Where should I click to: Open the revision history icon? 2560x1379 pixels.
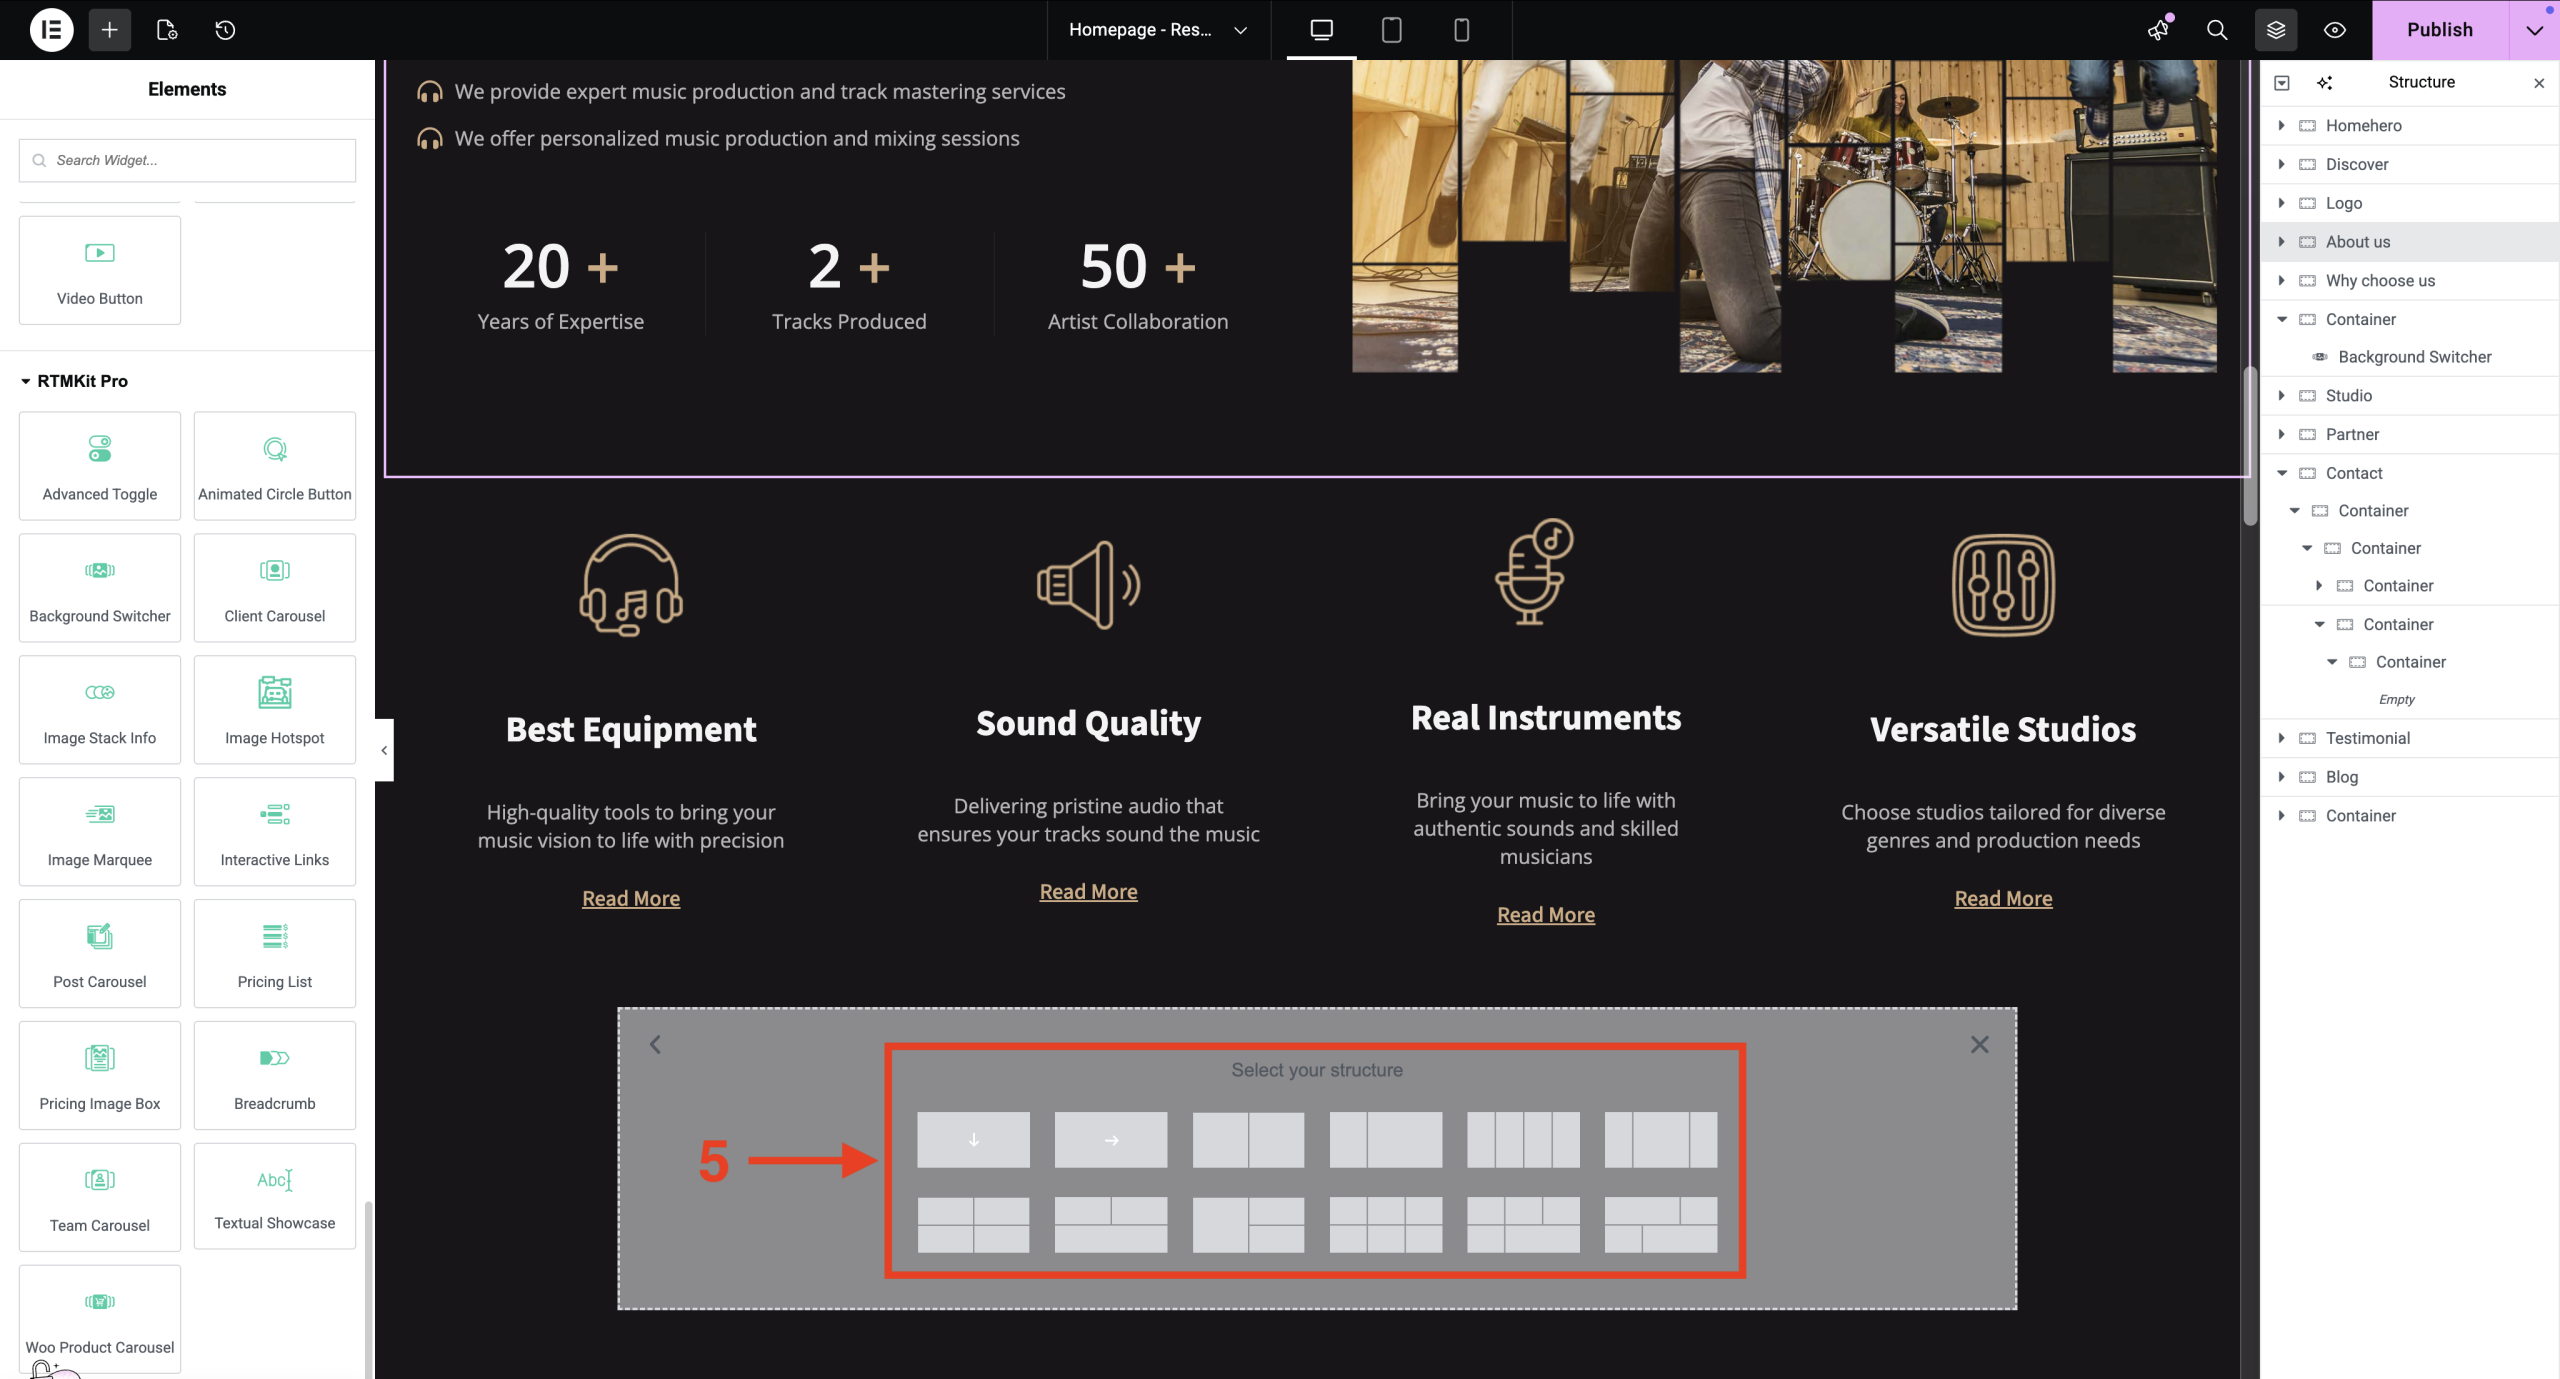click(x=225, y=30)
